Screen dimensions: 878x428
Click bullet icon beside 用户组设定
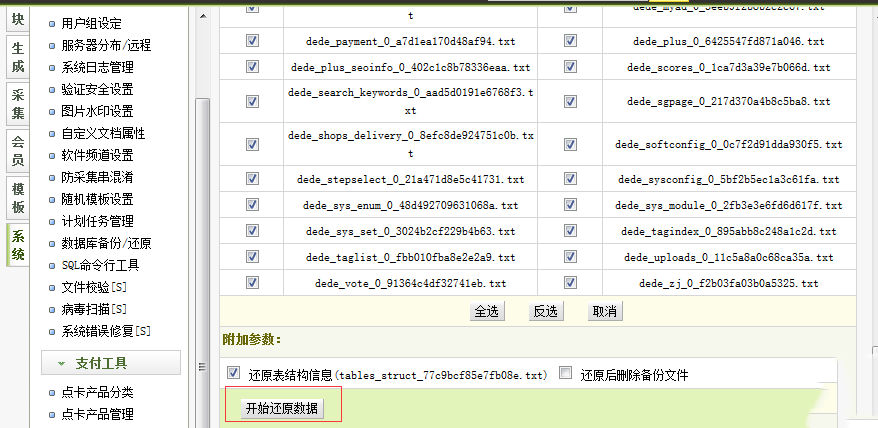(x=53, y=23)
